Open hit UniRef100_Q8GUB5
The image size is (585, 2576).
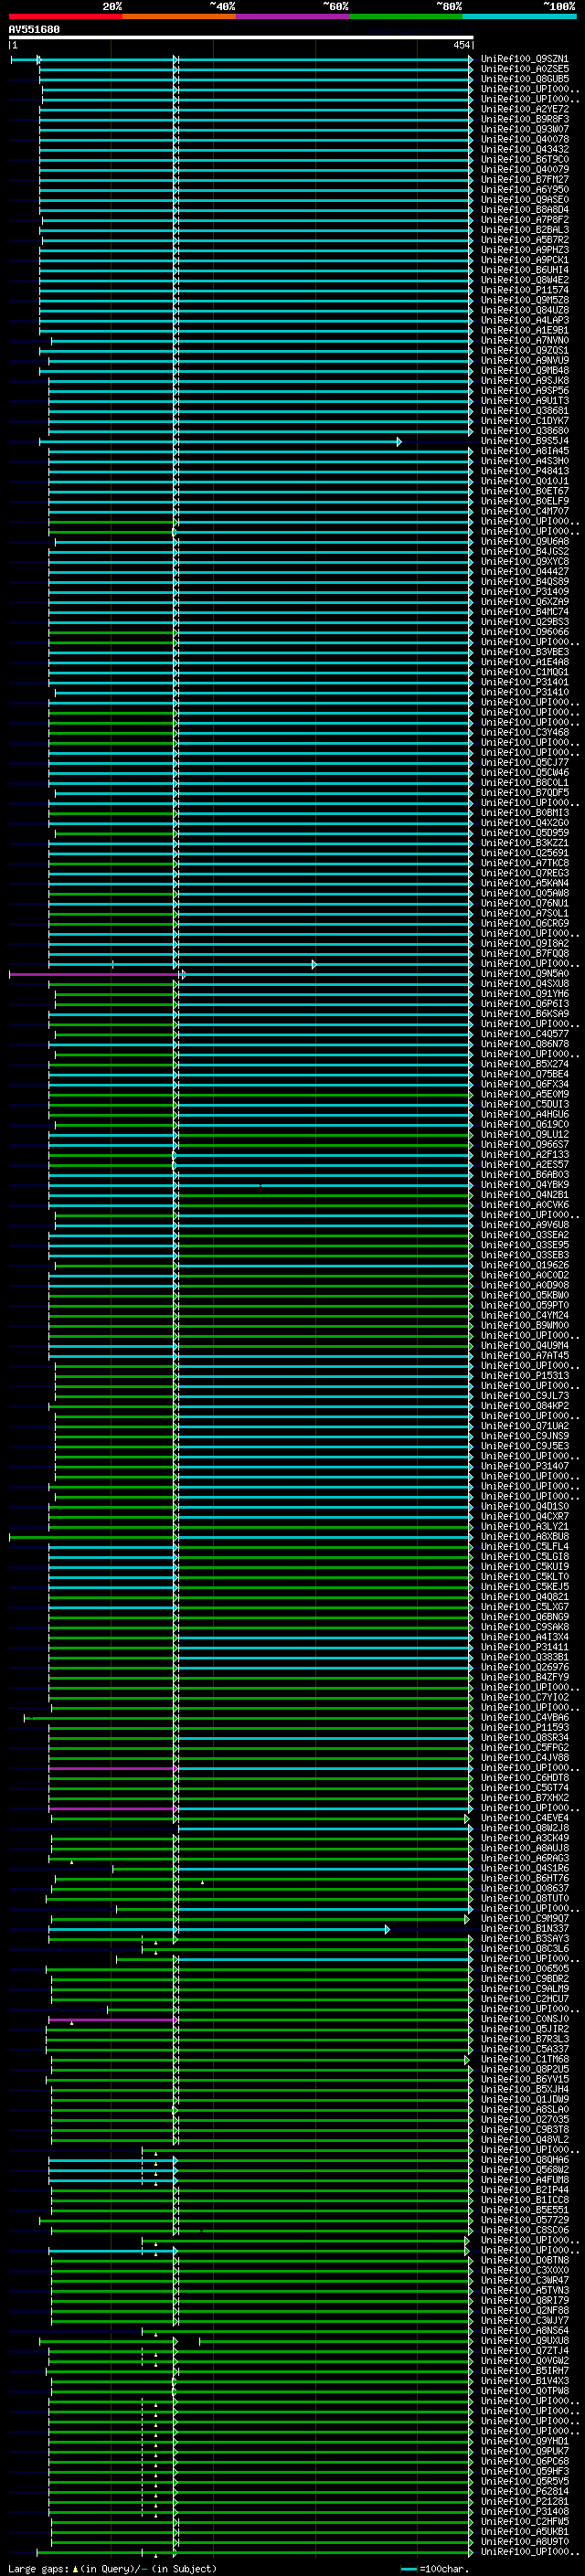click(x=524, y=79)
